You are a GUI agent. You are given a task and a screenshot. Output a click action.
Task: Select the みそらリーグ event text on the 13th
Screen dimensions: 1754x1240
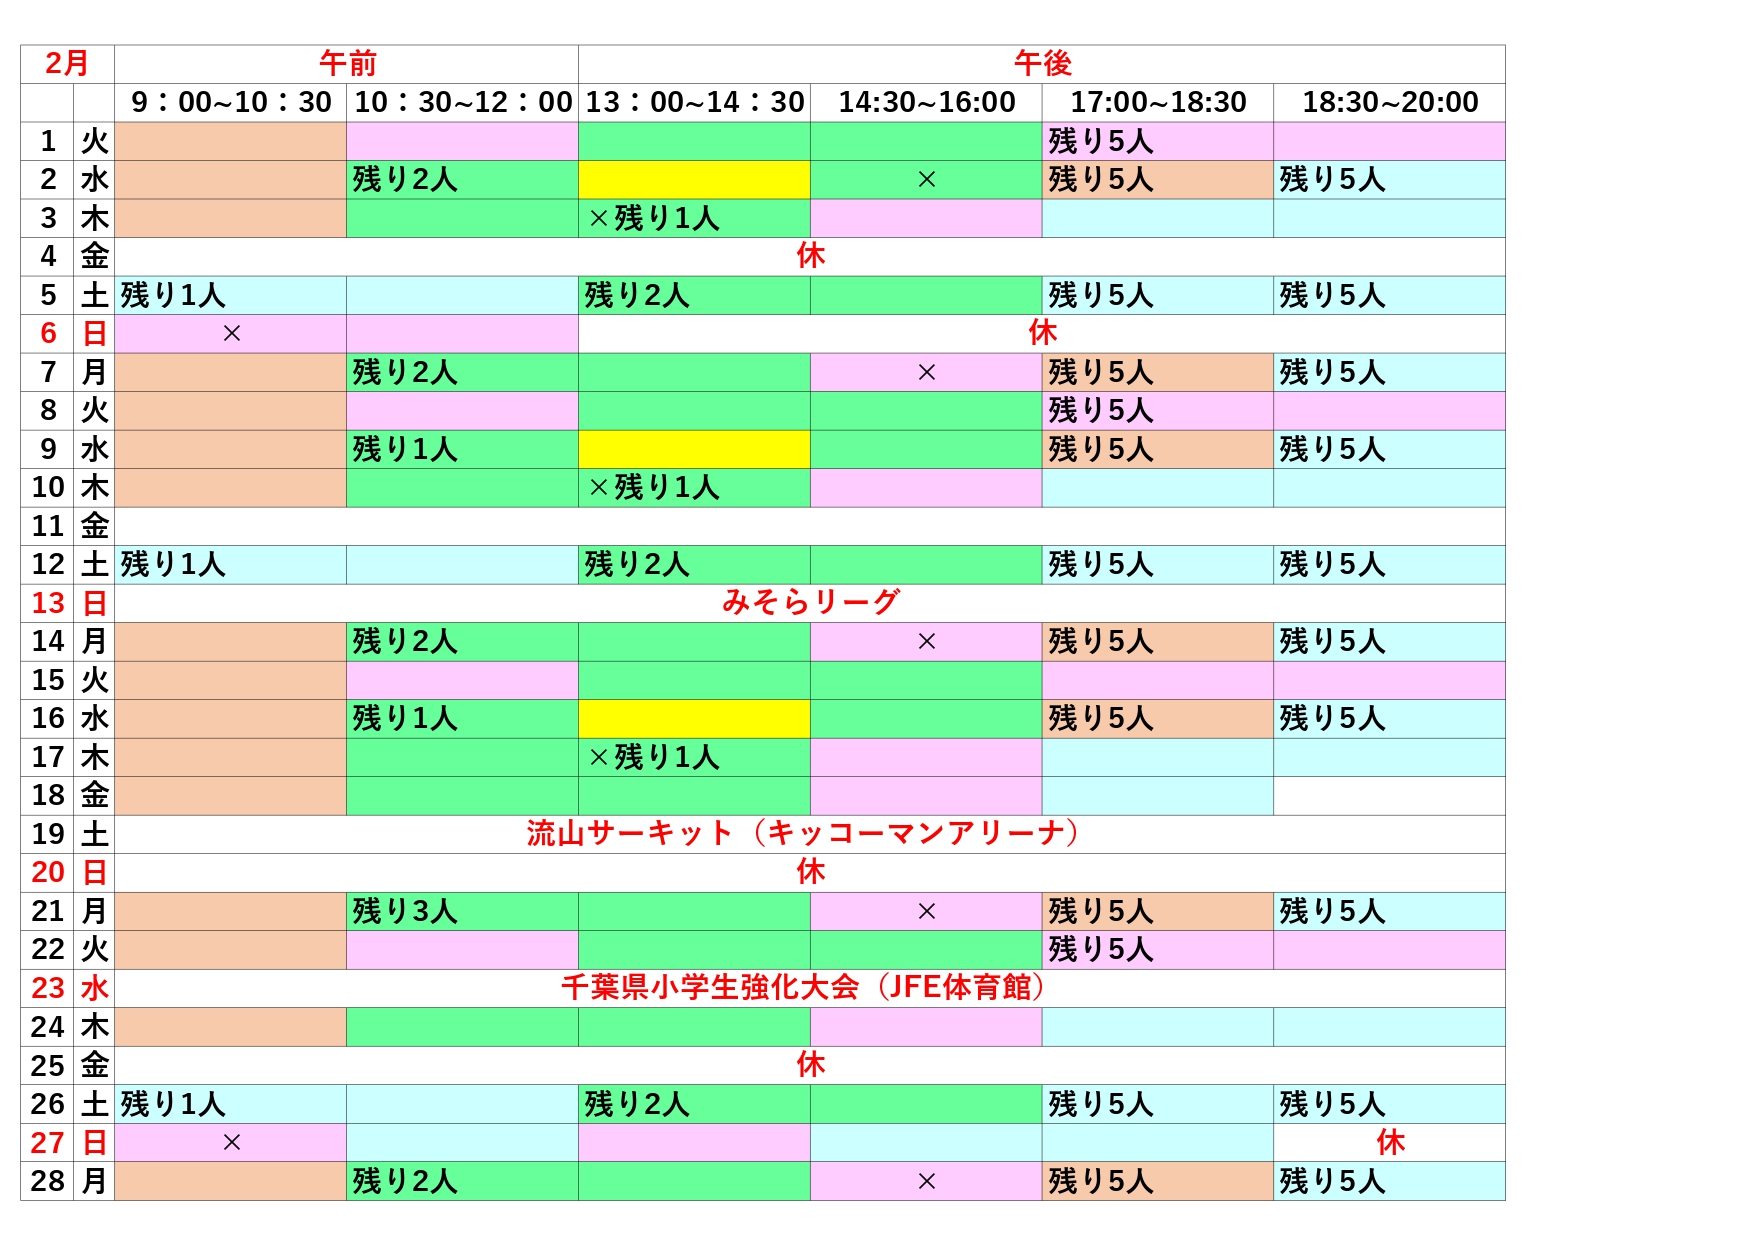811,603
